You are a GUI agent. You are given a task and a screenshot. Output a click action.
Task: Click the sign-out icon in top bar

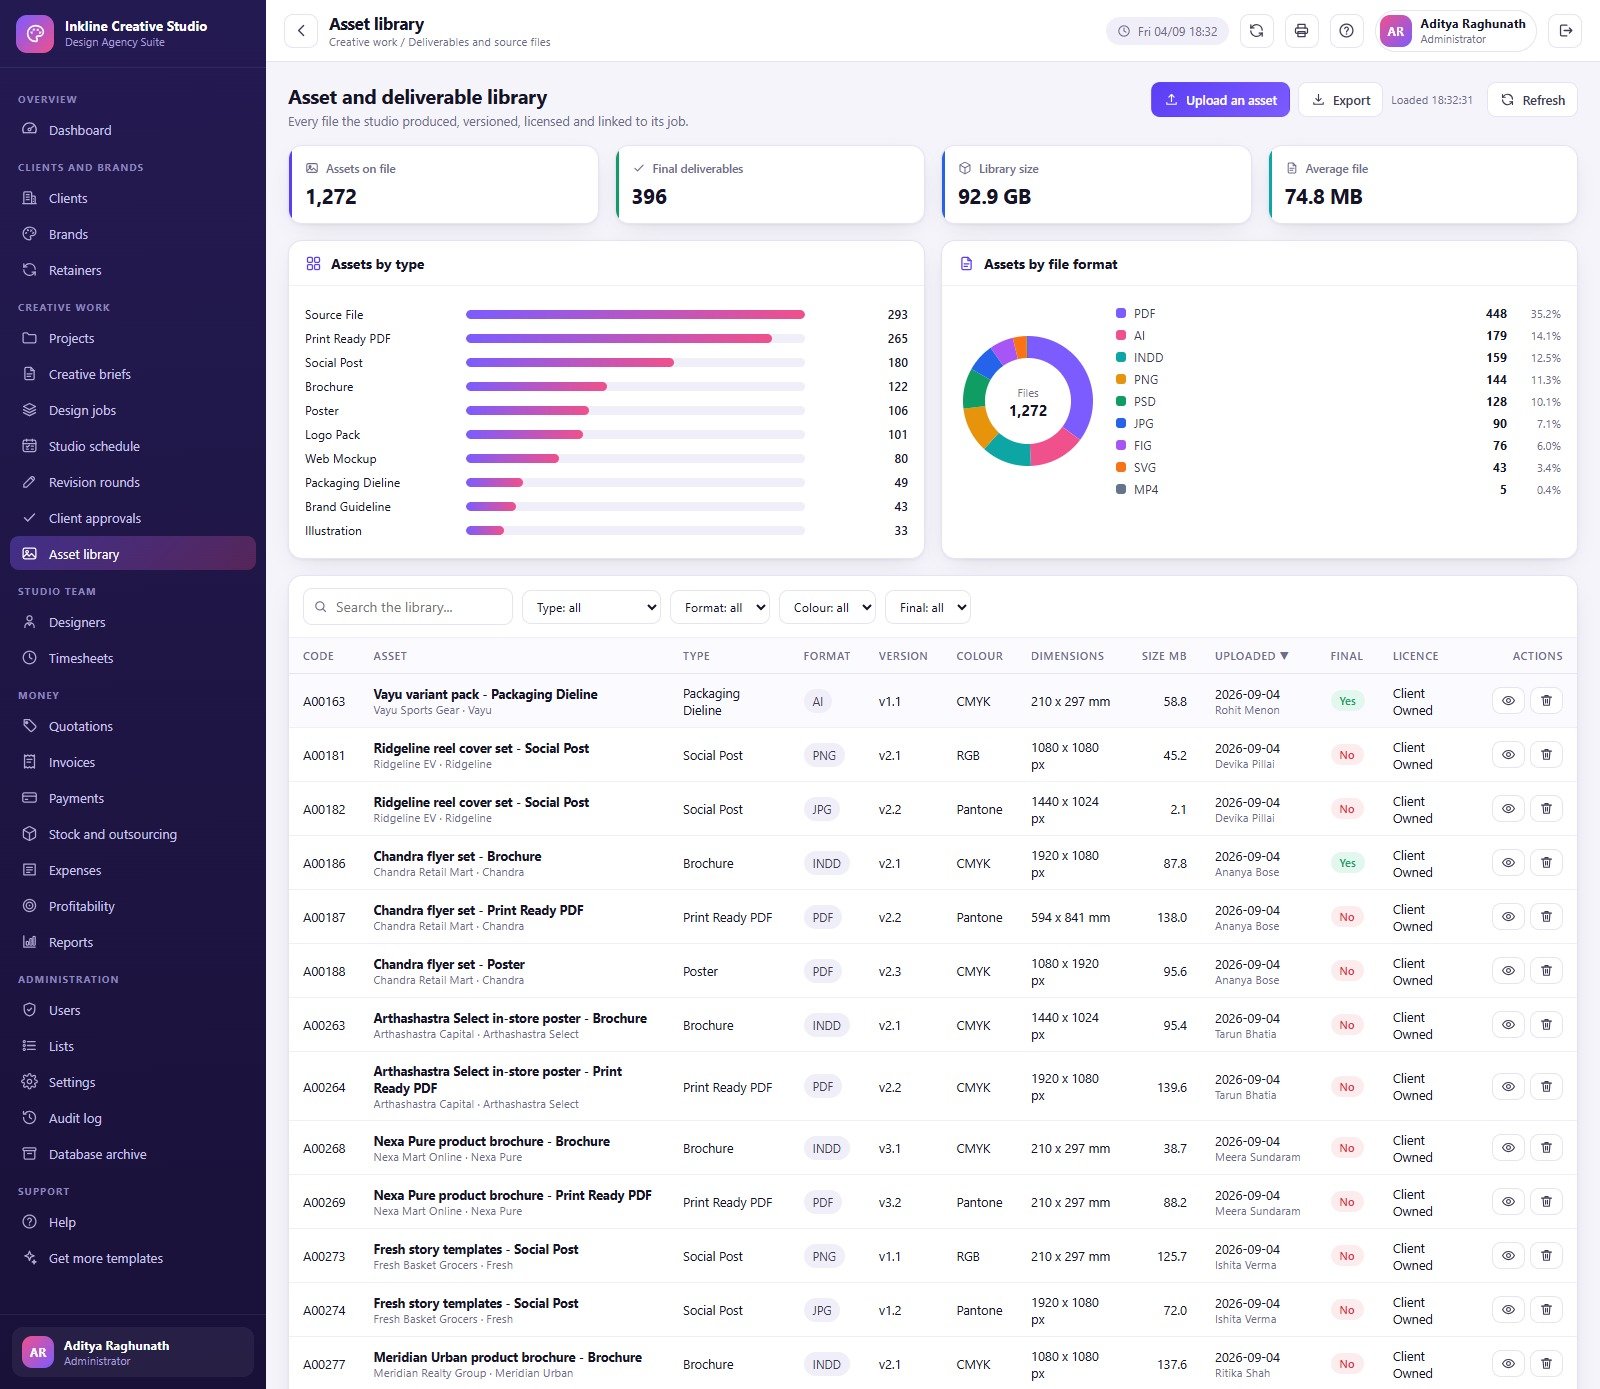tap(1565, 31)
